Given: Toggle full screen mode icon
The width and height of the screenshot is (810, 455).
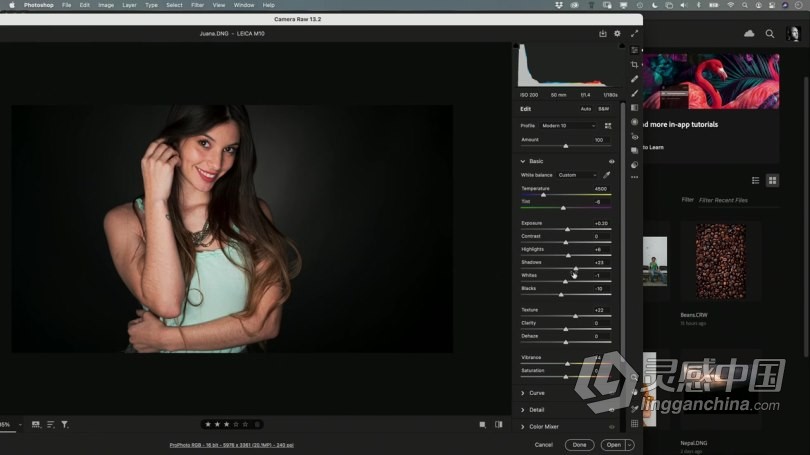Looking at the screenshot, I should [x=633, y=33].
